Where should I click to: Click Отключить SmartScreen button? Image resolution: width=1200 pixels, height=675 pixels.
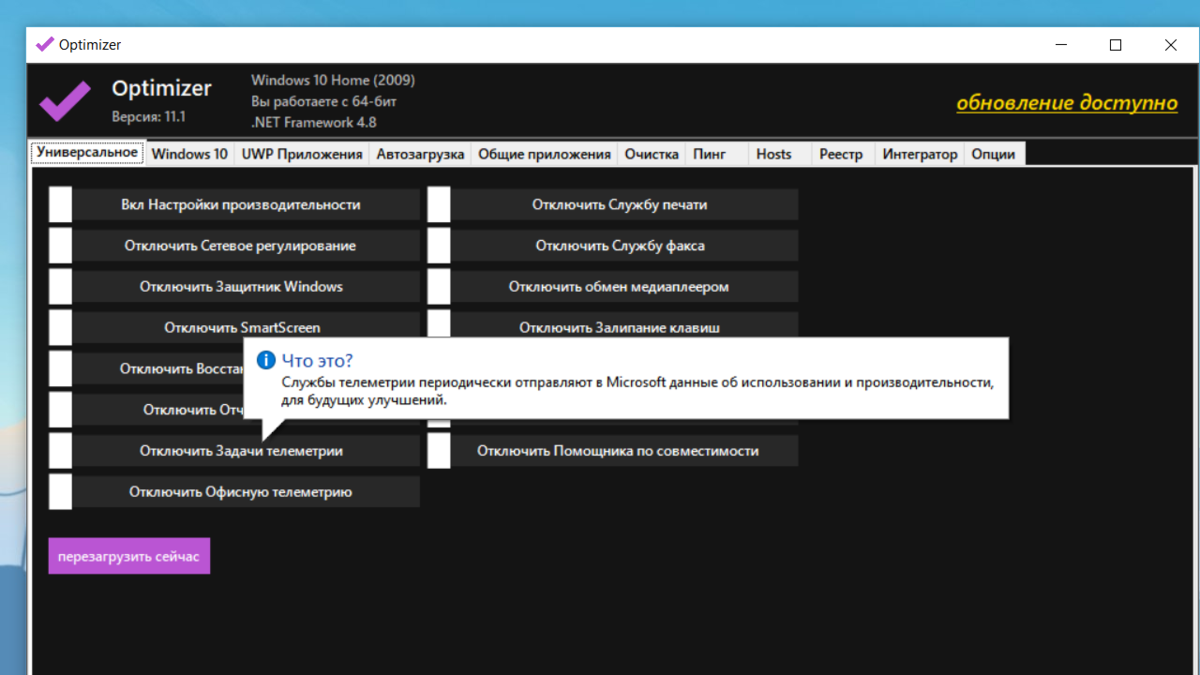tap(246, 326)
